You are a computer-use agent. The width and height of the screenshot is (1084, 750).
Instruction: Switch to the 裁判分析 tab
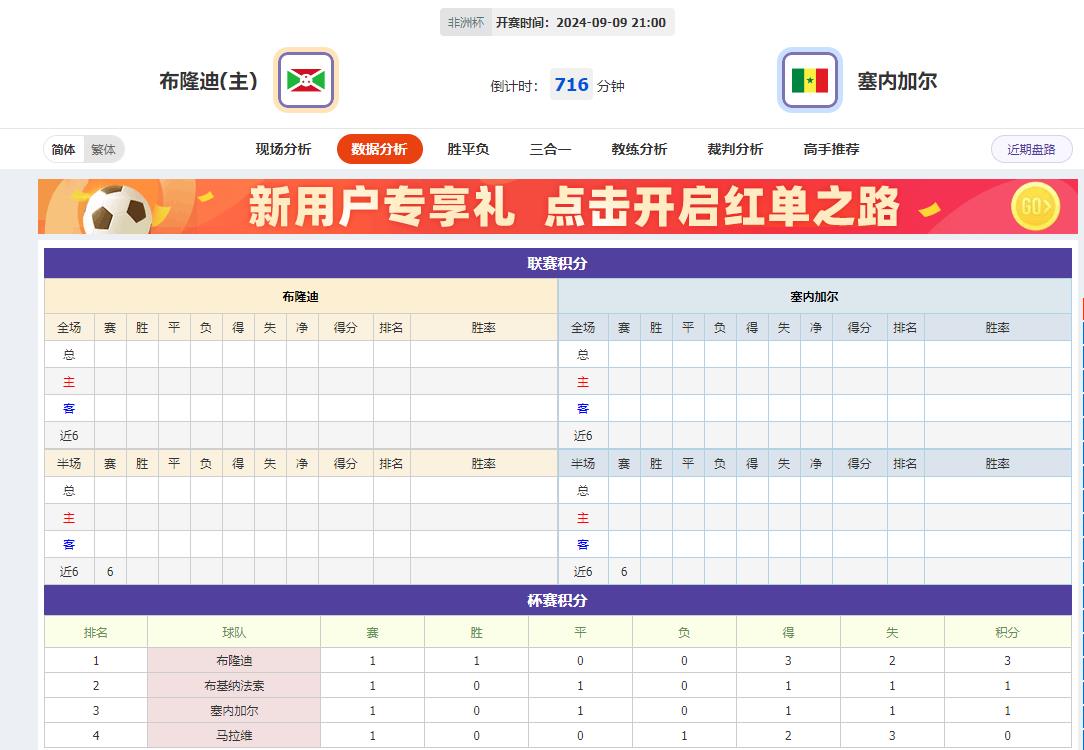pos(733,148)
